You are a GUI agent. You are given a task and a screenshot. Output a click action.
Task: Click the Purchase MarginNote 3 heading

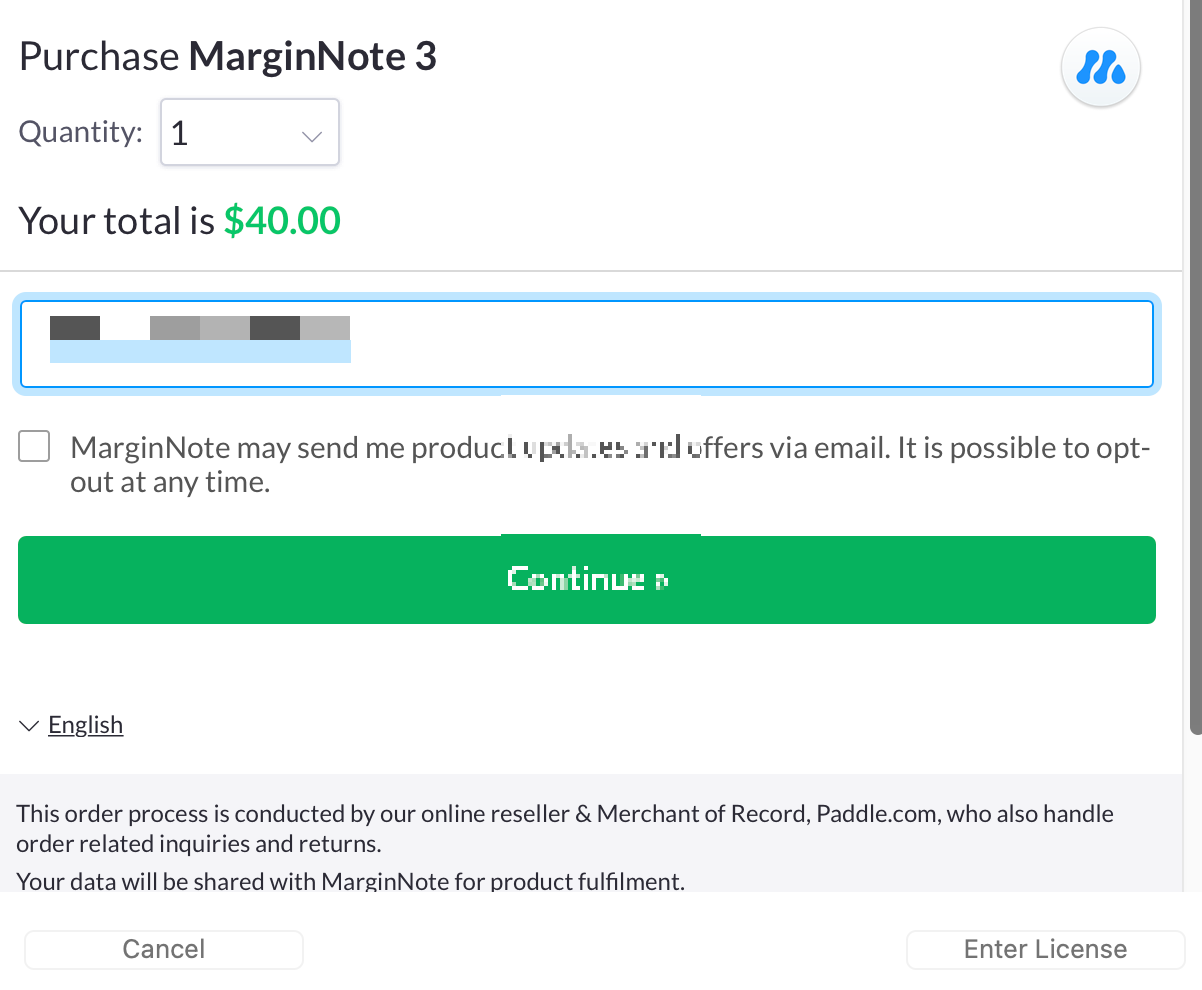(228, 57)
